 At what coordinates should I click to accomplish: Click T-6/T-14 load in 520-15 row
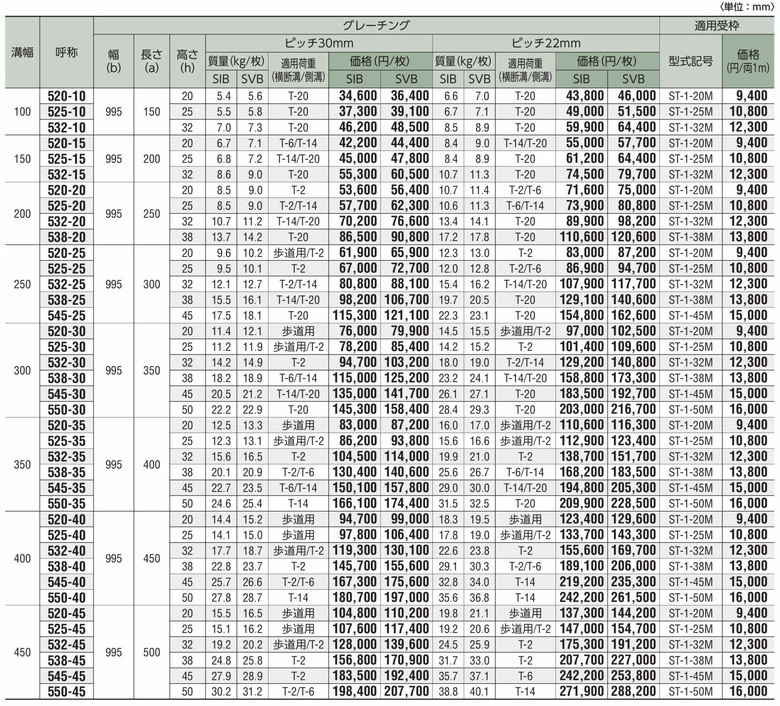pyautogui.click(x=298, y=144)
